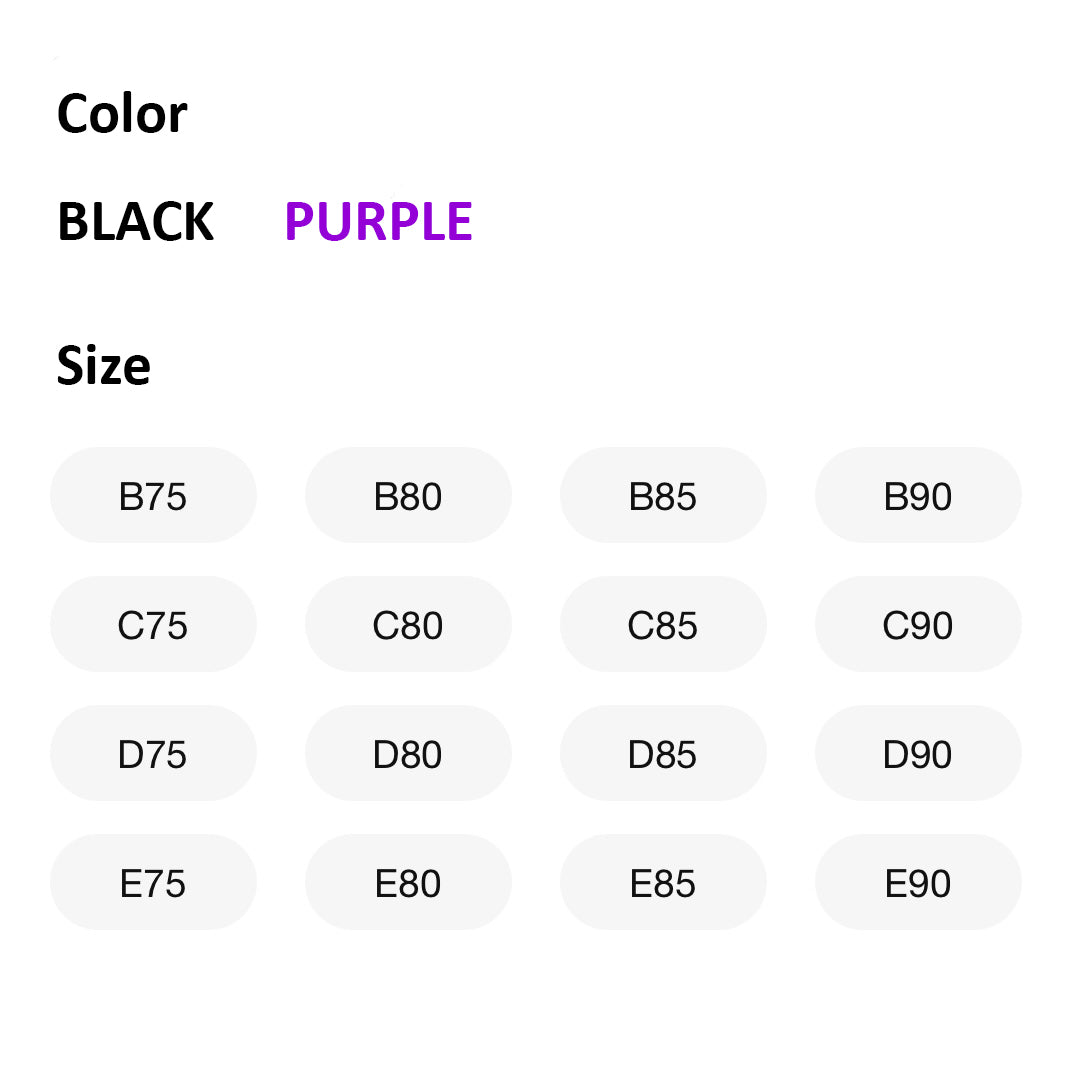The width and height of the screenshot is (1086, 1074).
Task: Choose size B85
Action: click(x=663, y=496)
